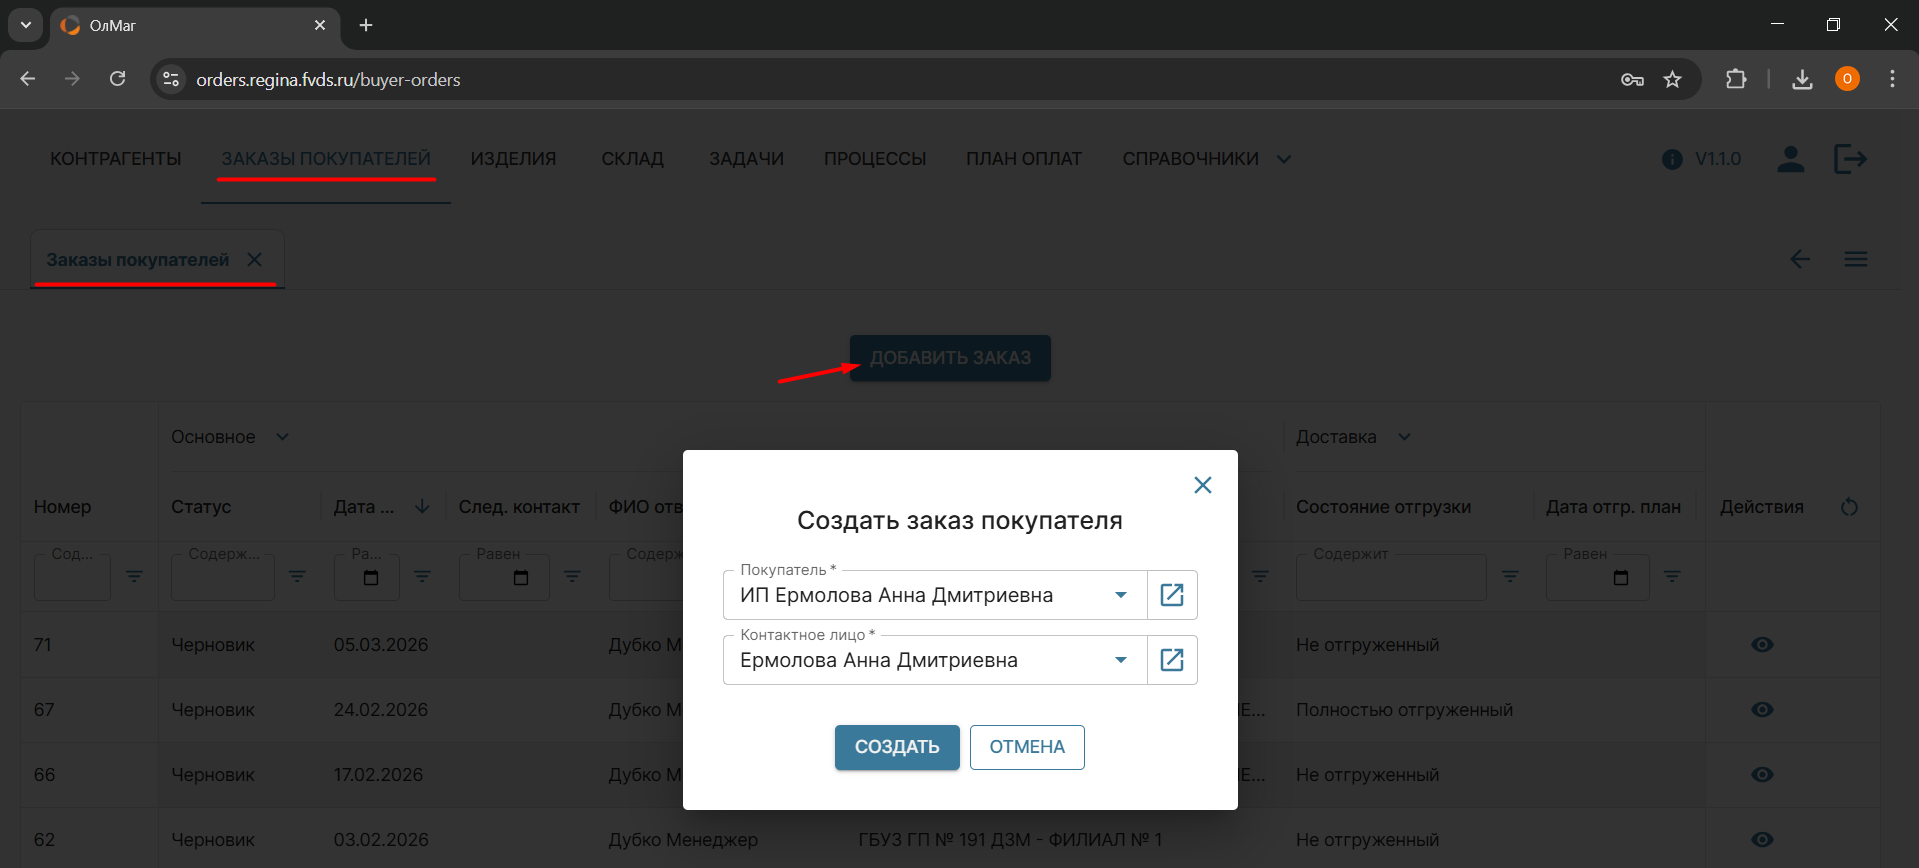Open buyer record via external link icon

click(x=1171, y=595)
